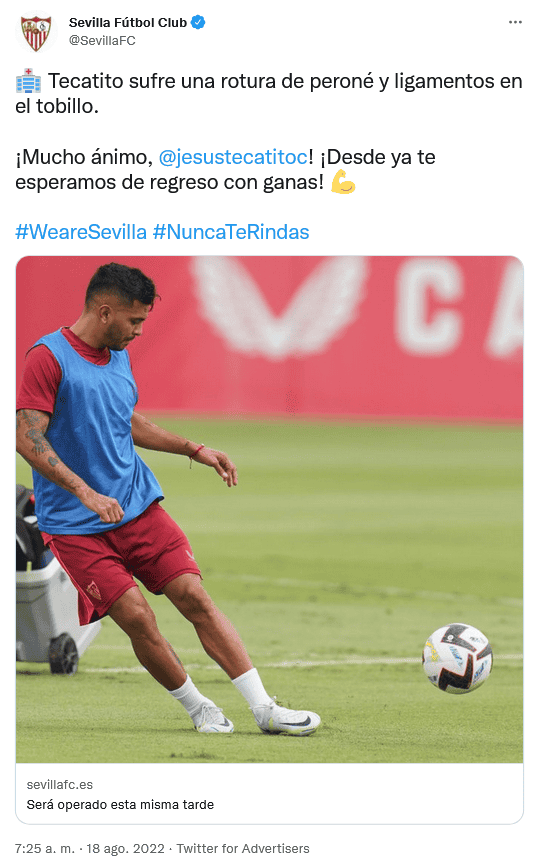The width and height of the screenshot is (535, 856).
Task: Click the hospital emoji in the tweet
Action: [28, 81]
